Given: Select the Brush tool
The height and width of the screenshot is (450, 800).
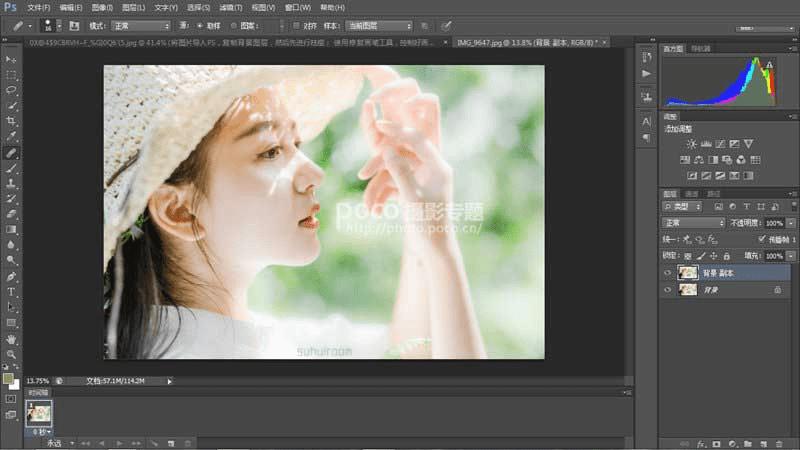Looking at the screenshot, I should point(11,168).
